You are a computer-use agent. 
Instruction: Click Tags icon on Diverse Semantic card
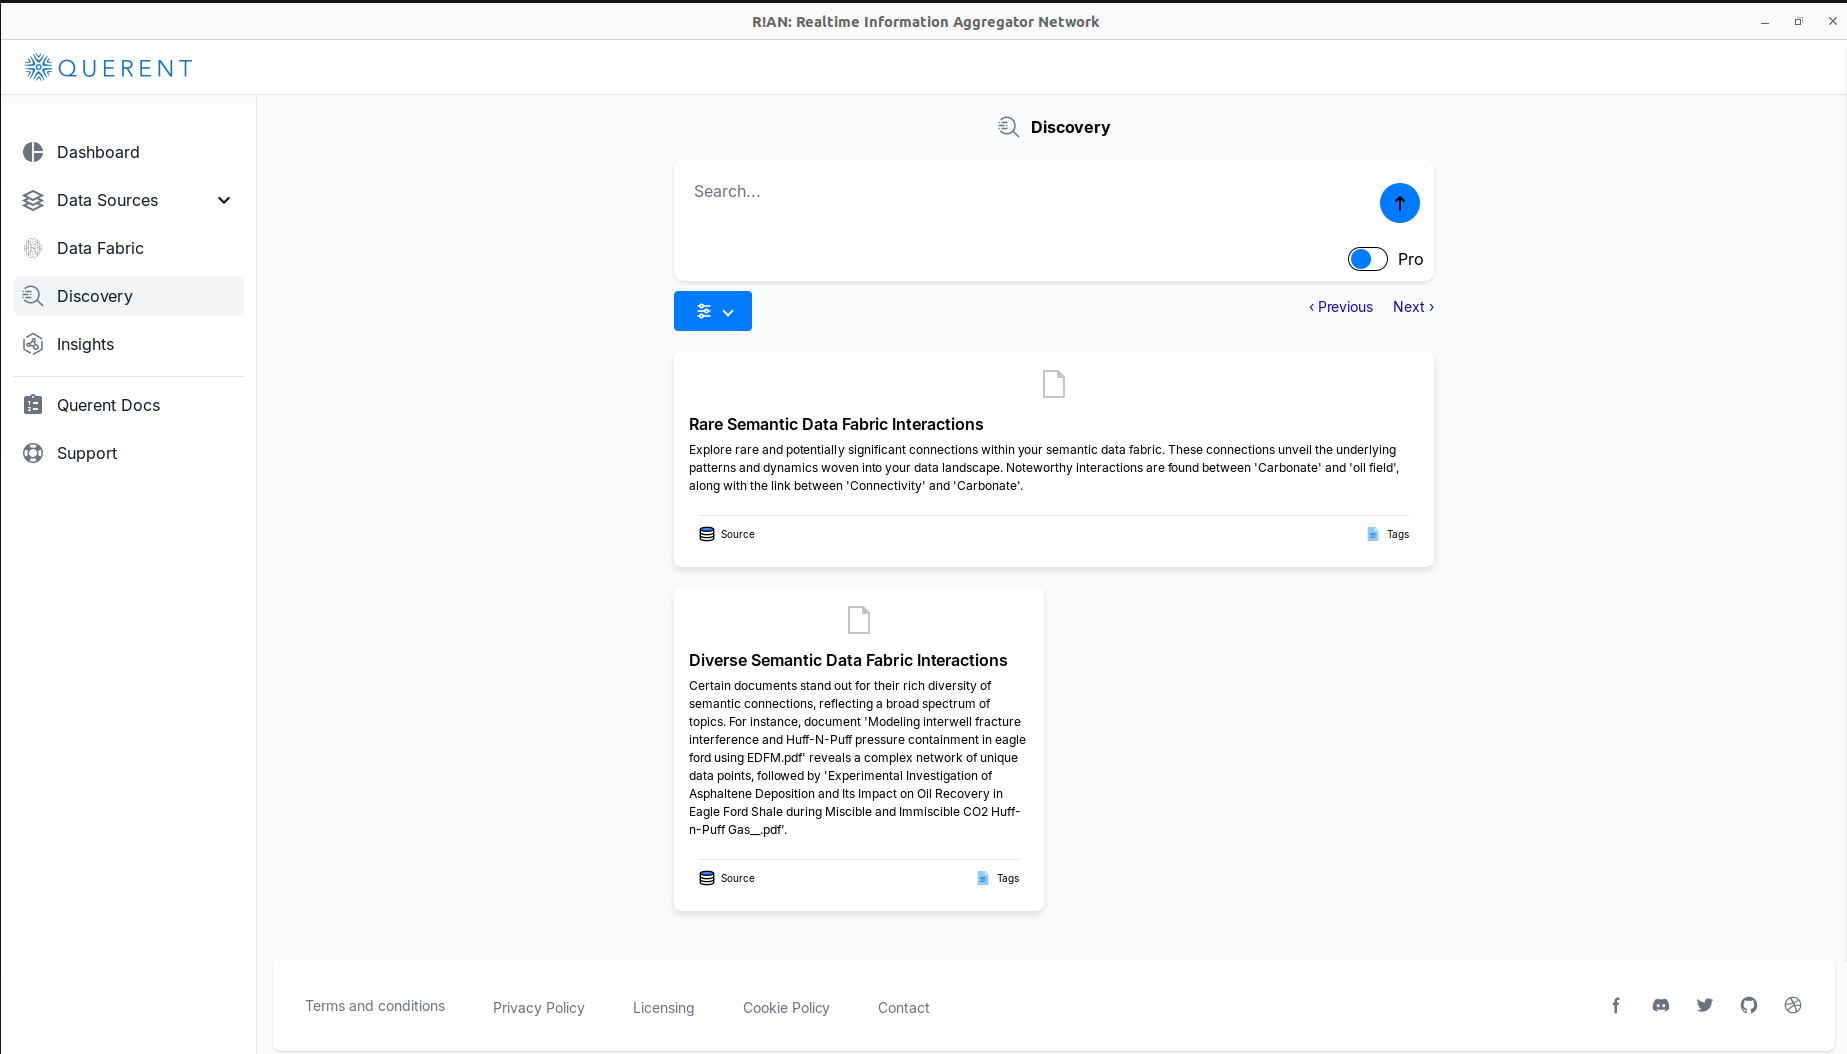pos(983,878)
